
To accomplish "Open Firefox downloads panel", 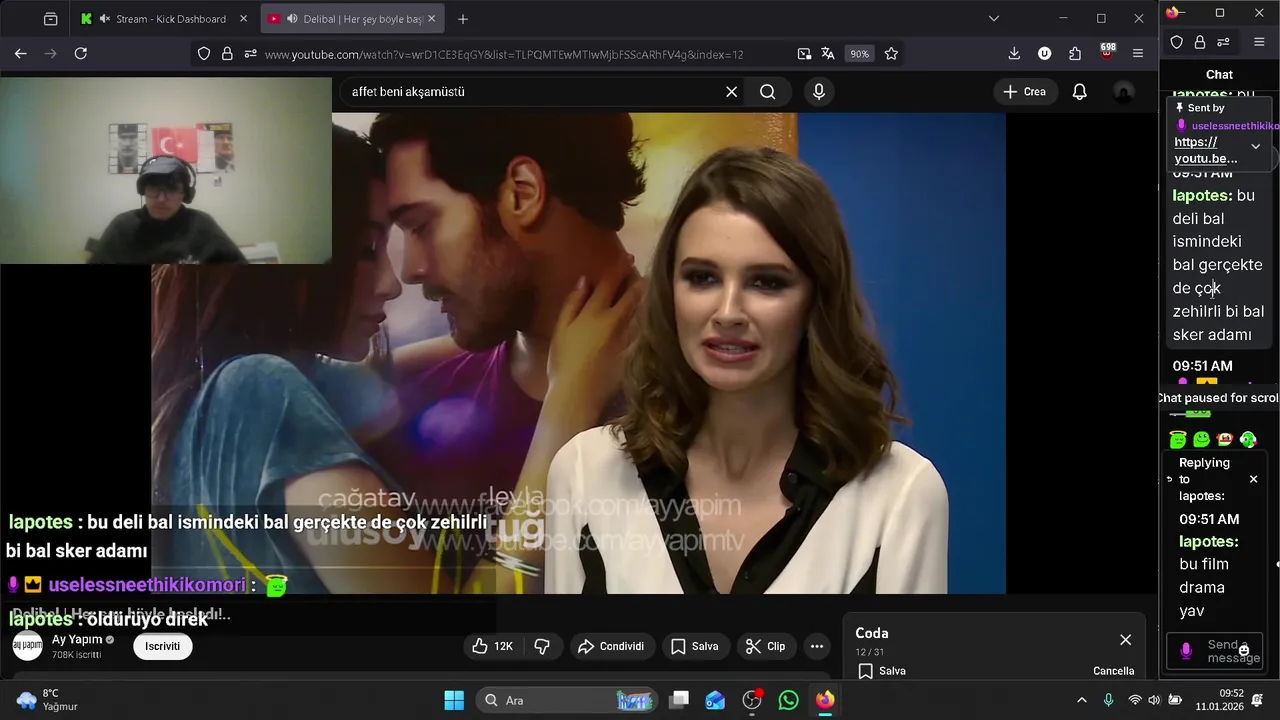I will coord(1014,54).
